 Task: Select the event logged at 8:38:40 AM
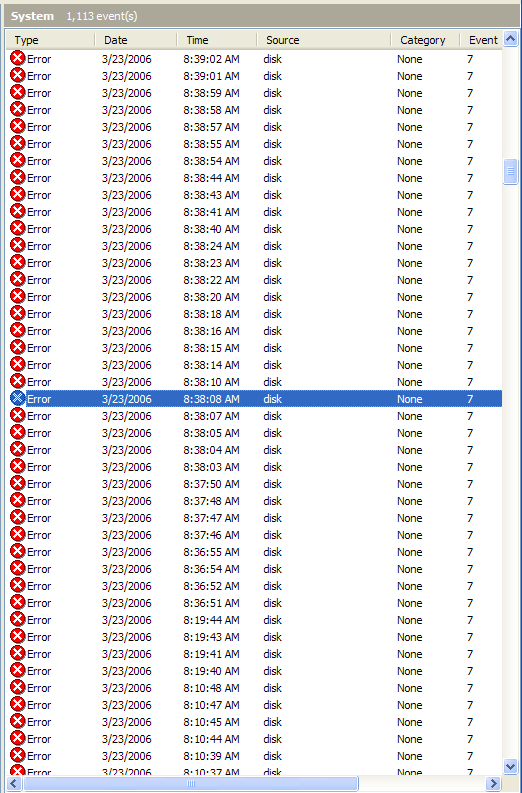click(x=254, y=229)
